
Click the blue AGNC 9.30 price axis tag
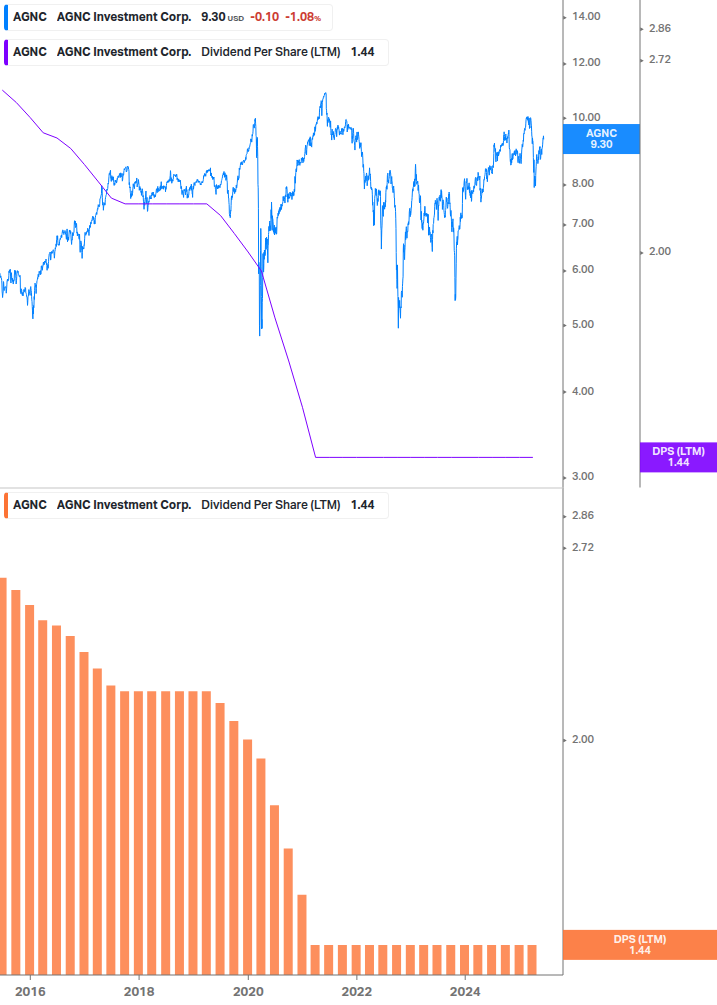(x=601, y=139)
